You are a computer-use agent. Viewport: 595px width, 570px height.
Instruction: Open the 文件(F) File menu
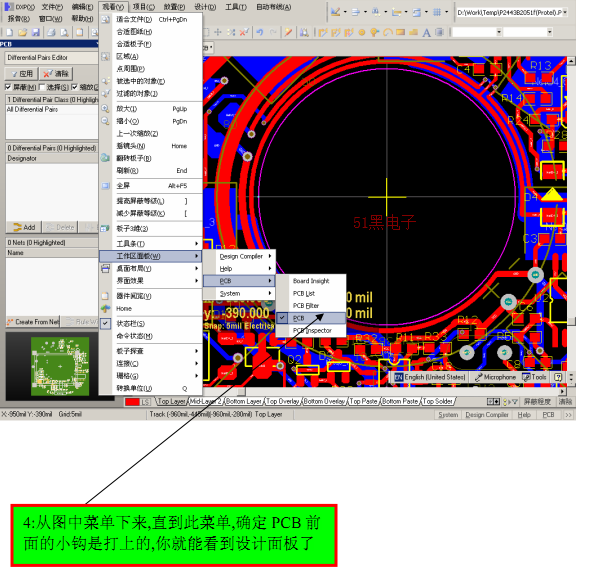52,7
